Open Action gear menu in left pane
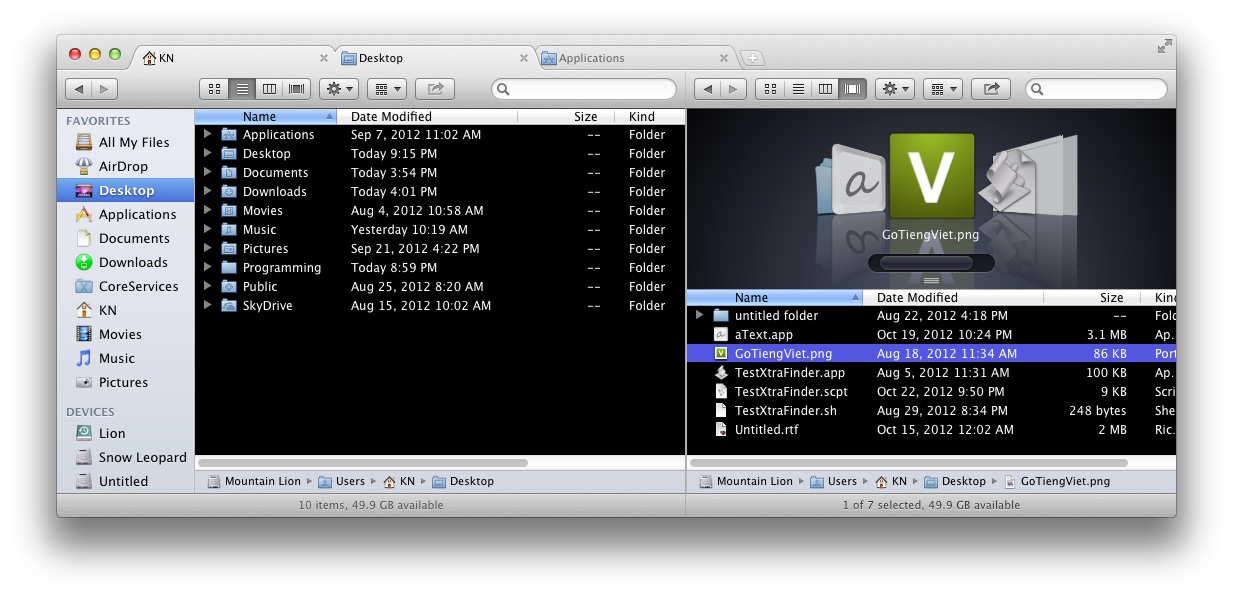Image resolution: width=1233 pixels, height=596 pixels. [339, 89]
